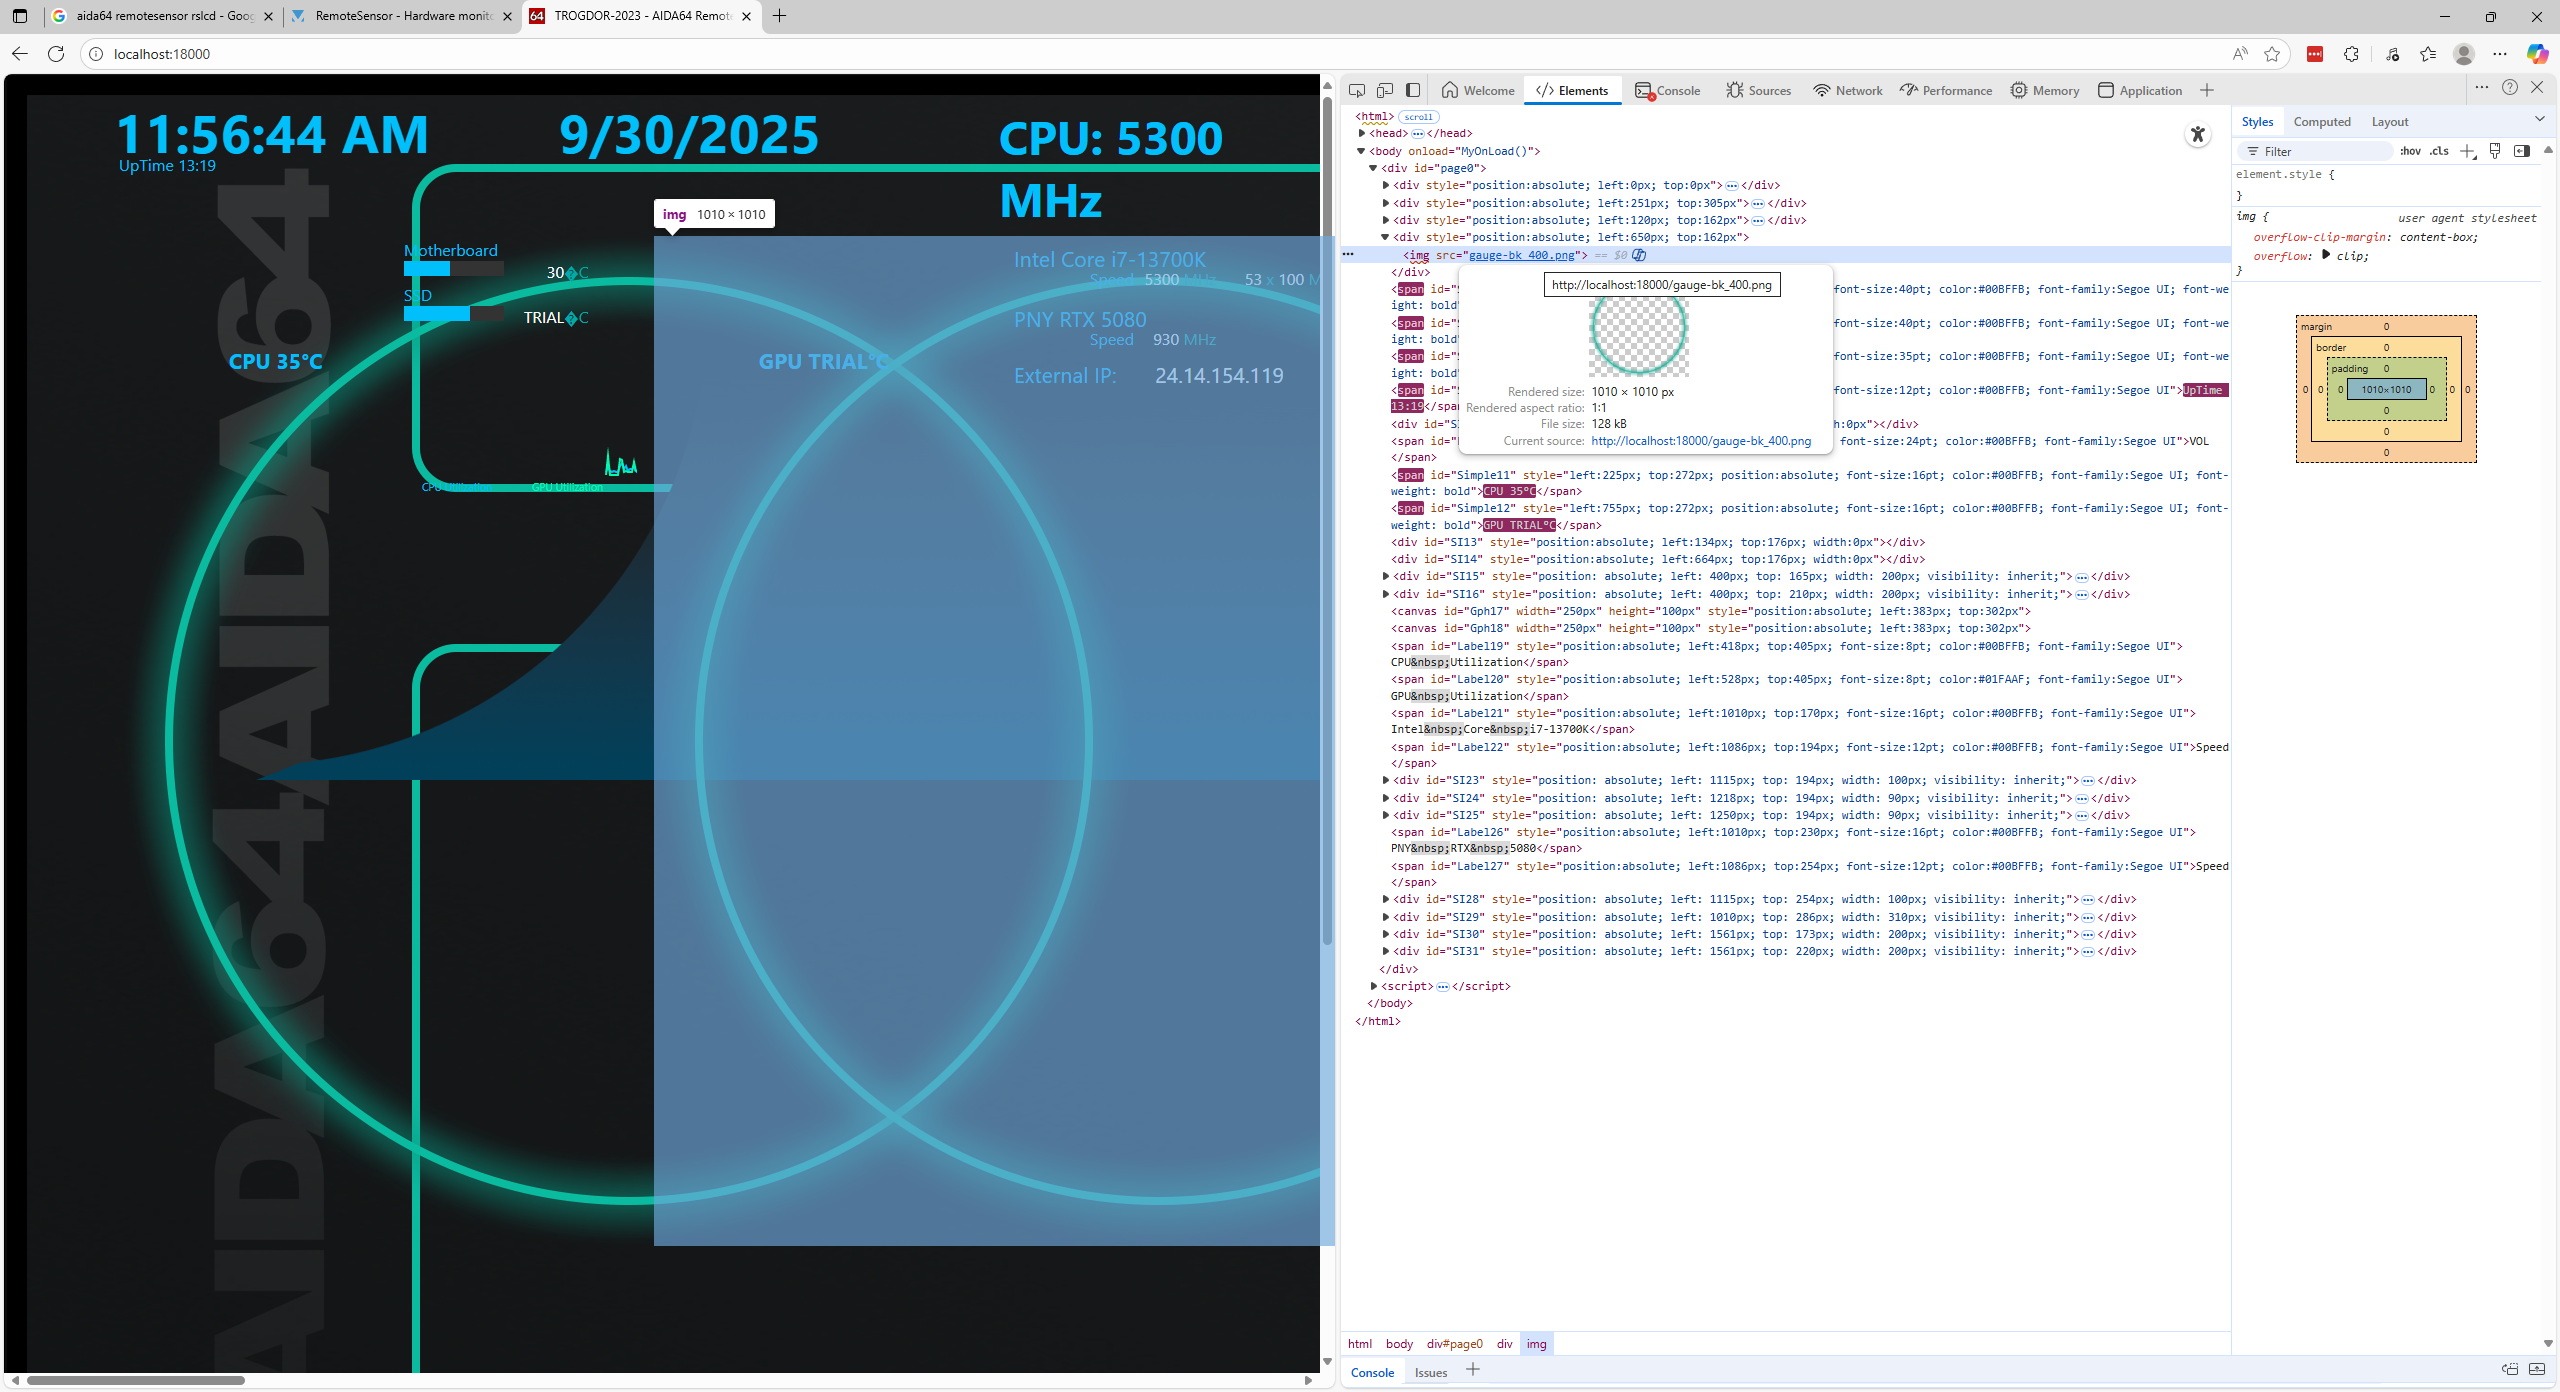Select div#page0 in the breadcrumb bar
Image resolution: width=2560 pixels, height=1392 pixels.
tap(1455, 1344)
